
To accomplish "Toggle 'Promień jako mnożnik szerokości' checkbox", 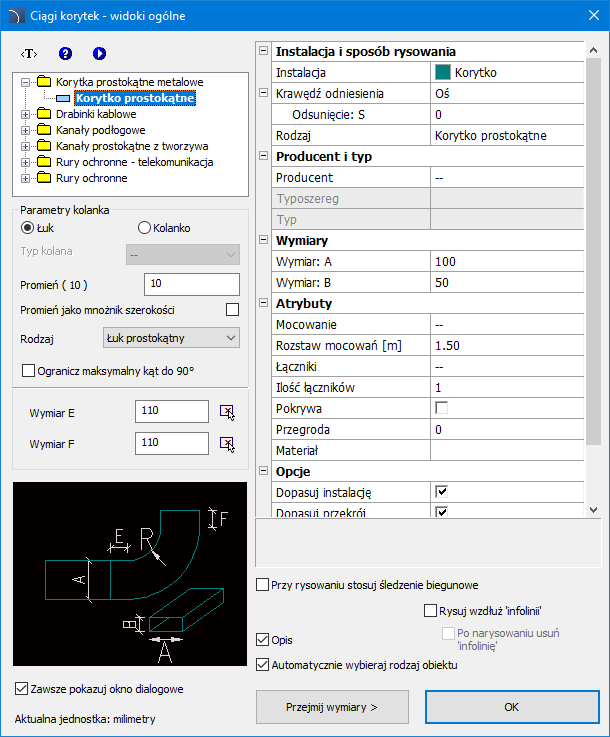I will tap(232, 310).
